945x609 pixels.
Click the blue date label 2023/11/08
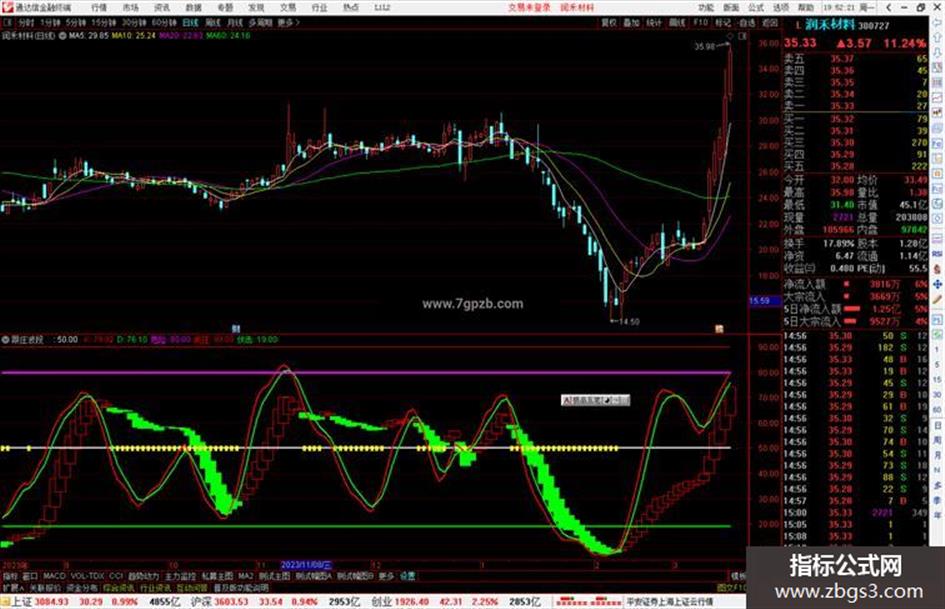click(x=306, y=565)
